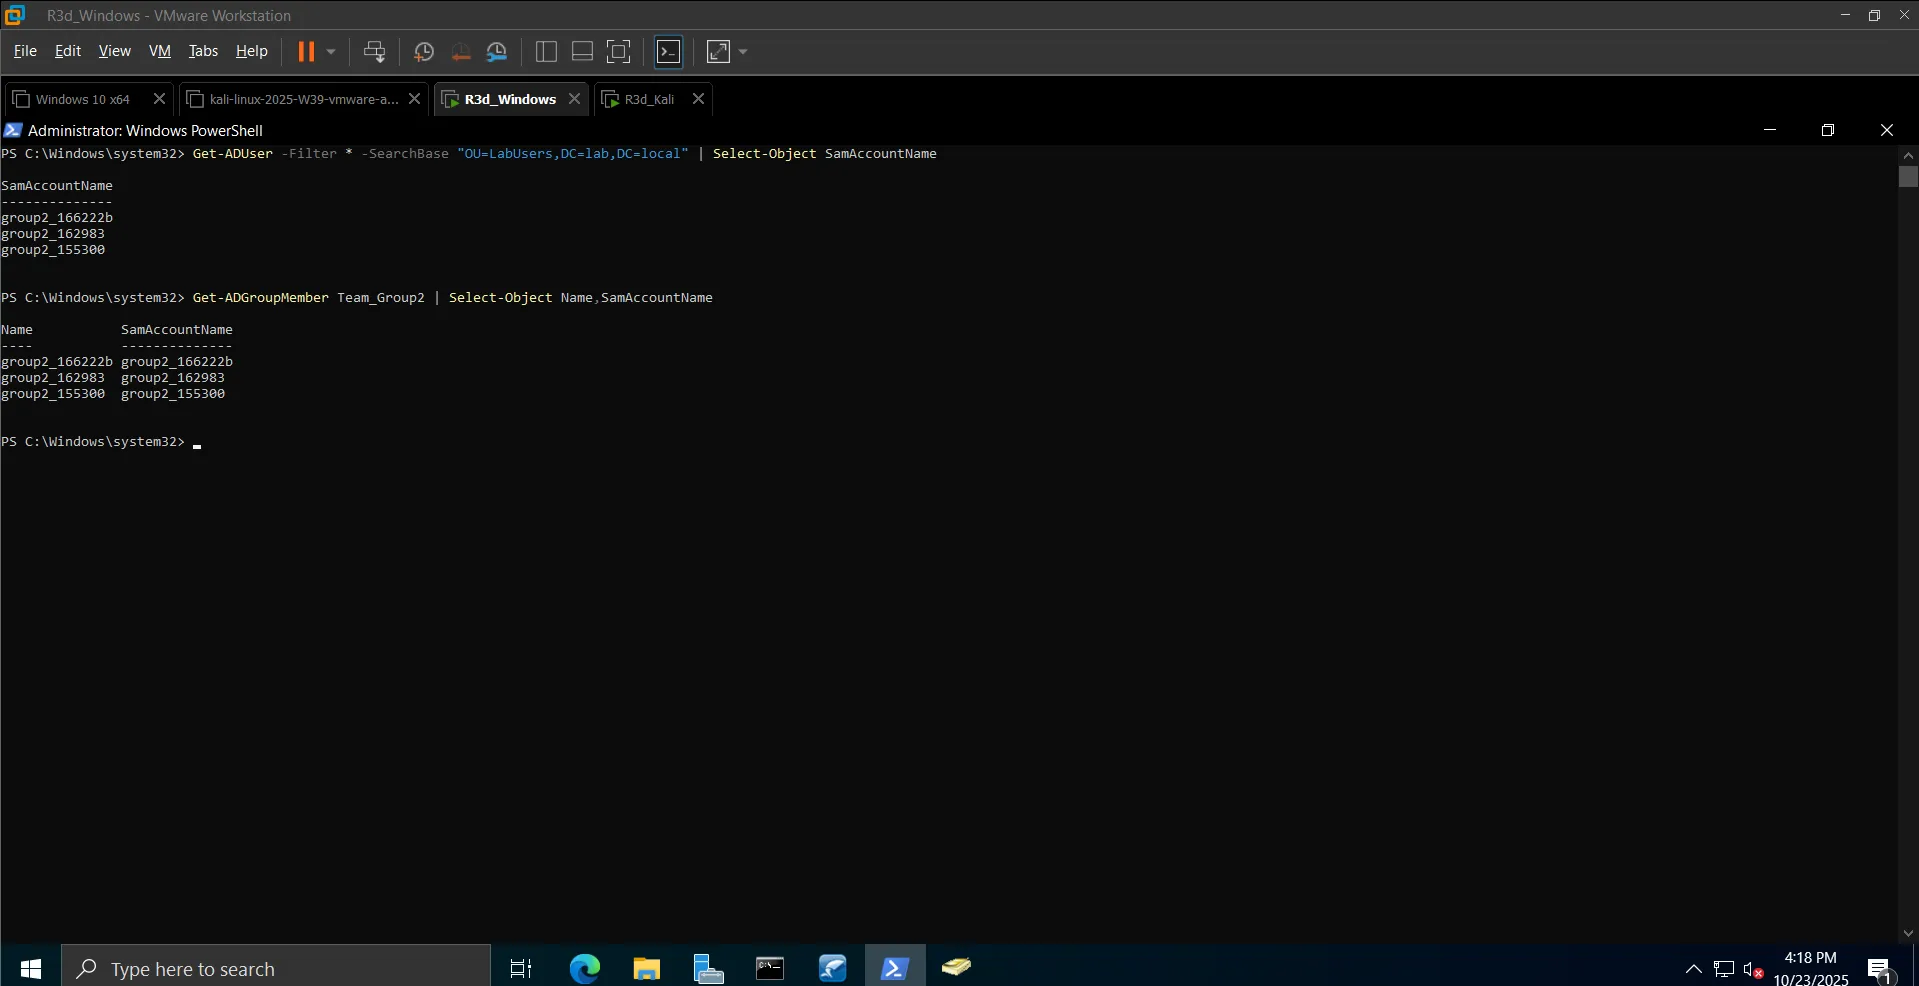This screenshot has width=1919, height=986.
Task: Show hidden system tray icons
Action: [1693, 969]
